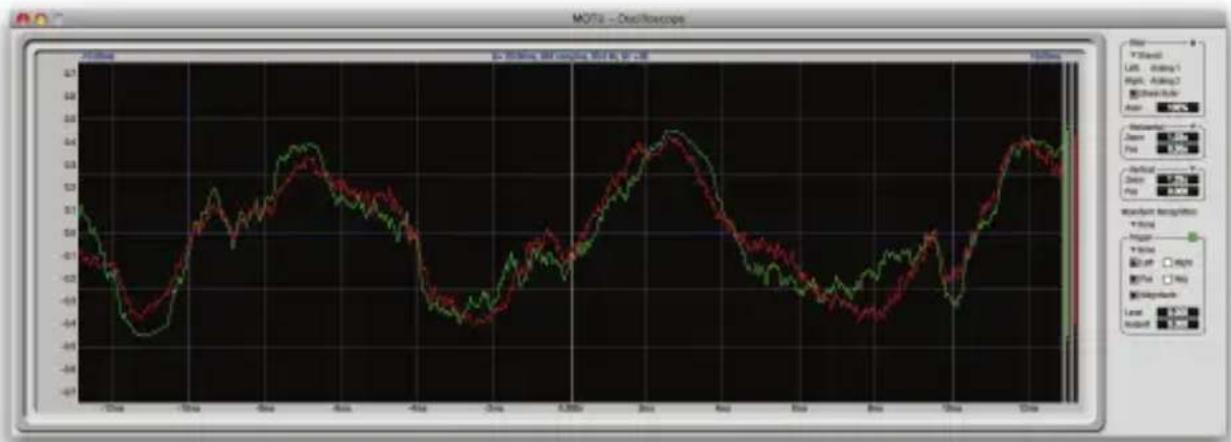Click the Vertical Zoom value field

tap(1177, 178)
